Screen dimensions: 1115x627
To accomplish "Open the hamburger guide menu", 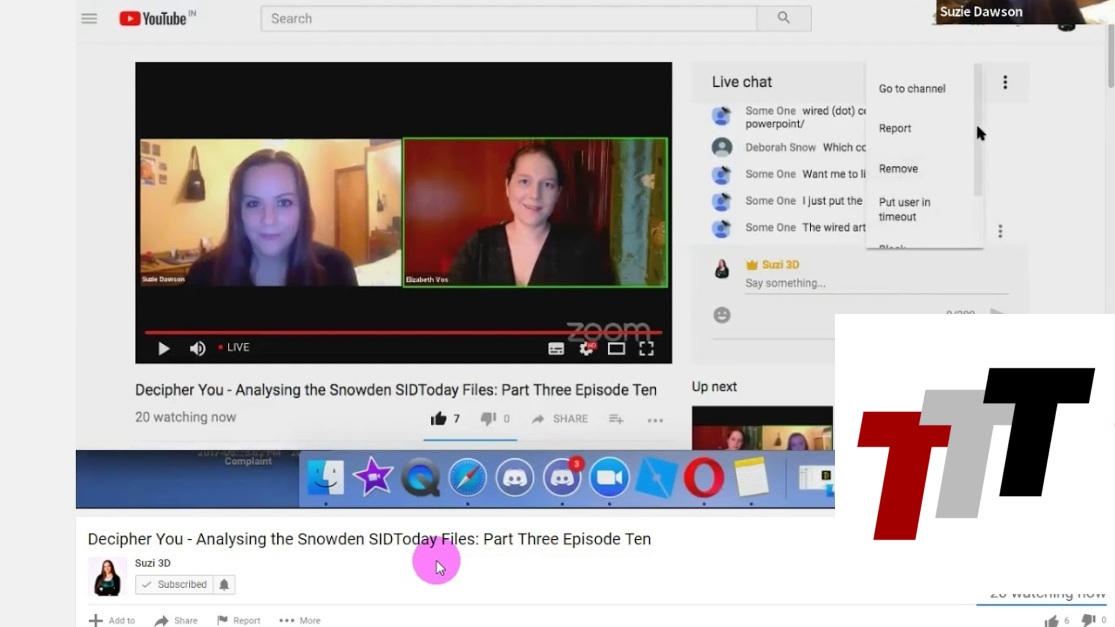I will 89,18.
